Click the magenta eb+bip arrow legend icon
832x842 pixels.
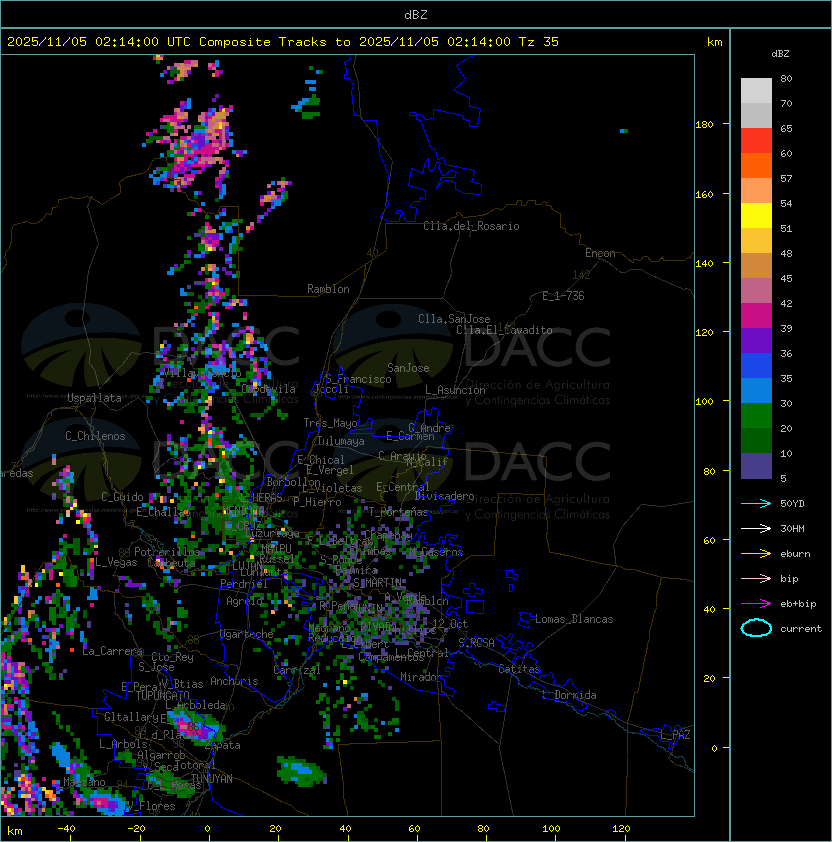756,604
